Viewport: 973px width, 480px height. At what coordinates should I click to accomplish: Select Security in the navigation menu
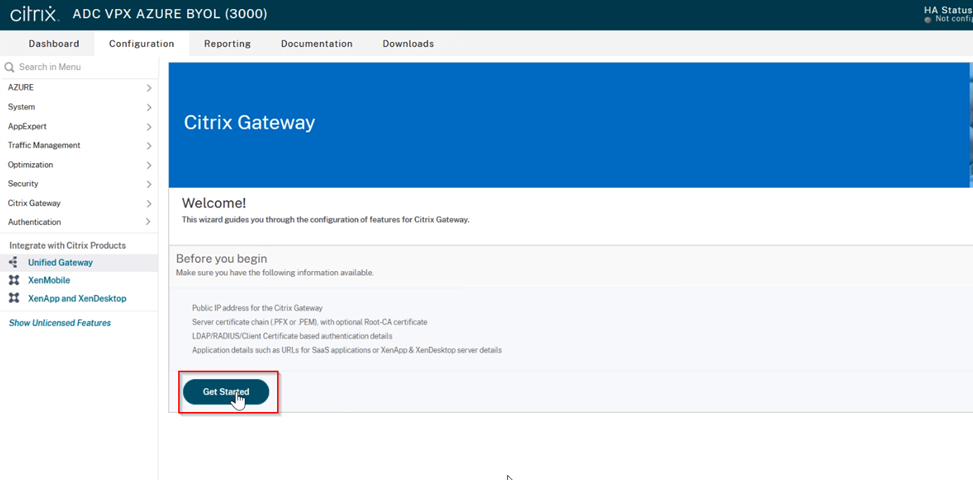23,184
